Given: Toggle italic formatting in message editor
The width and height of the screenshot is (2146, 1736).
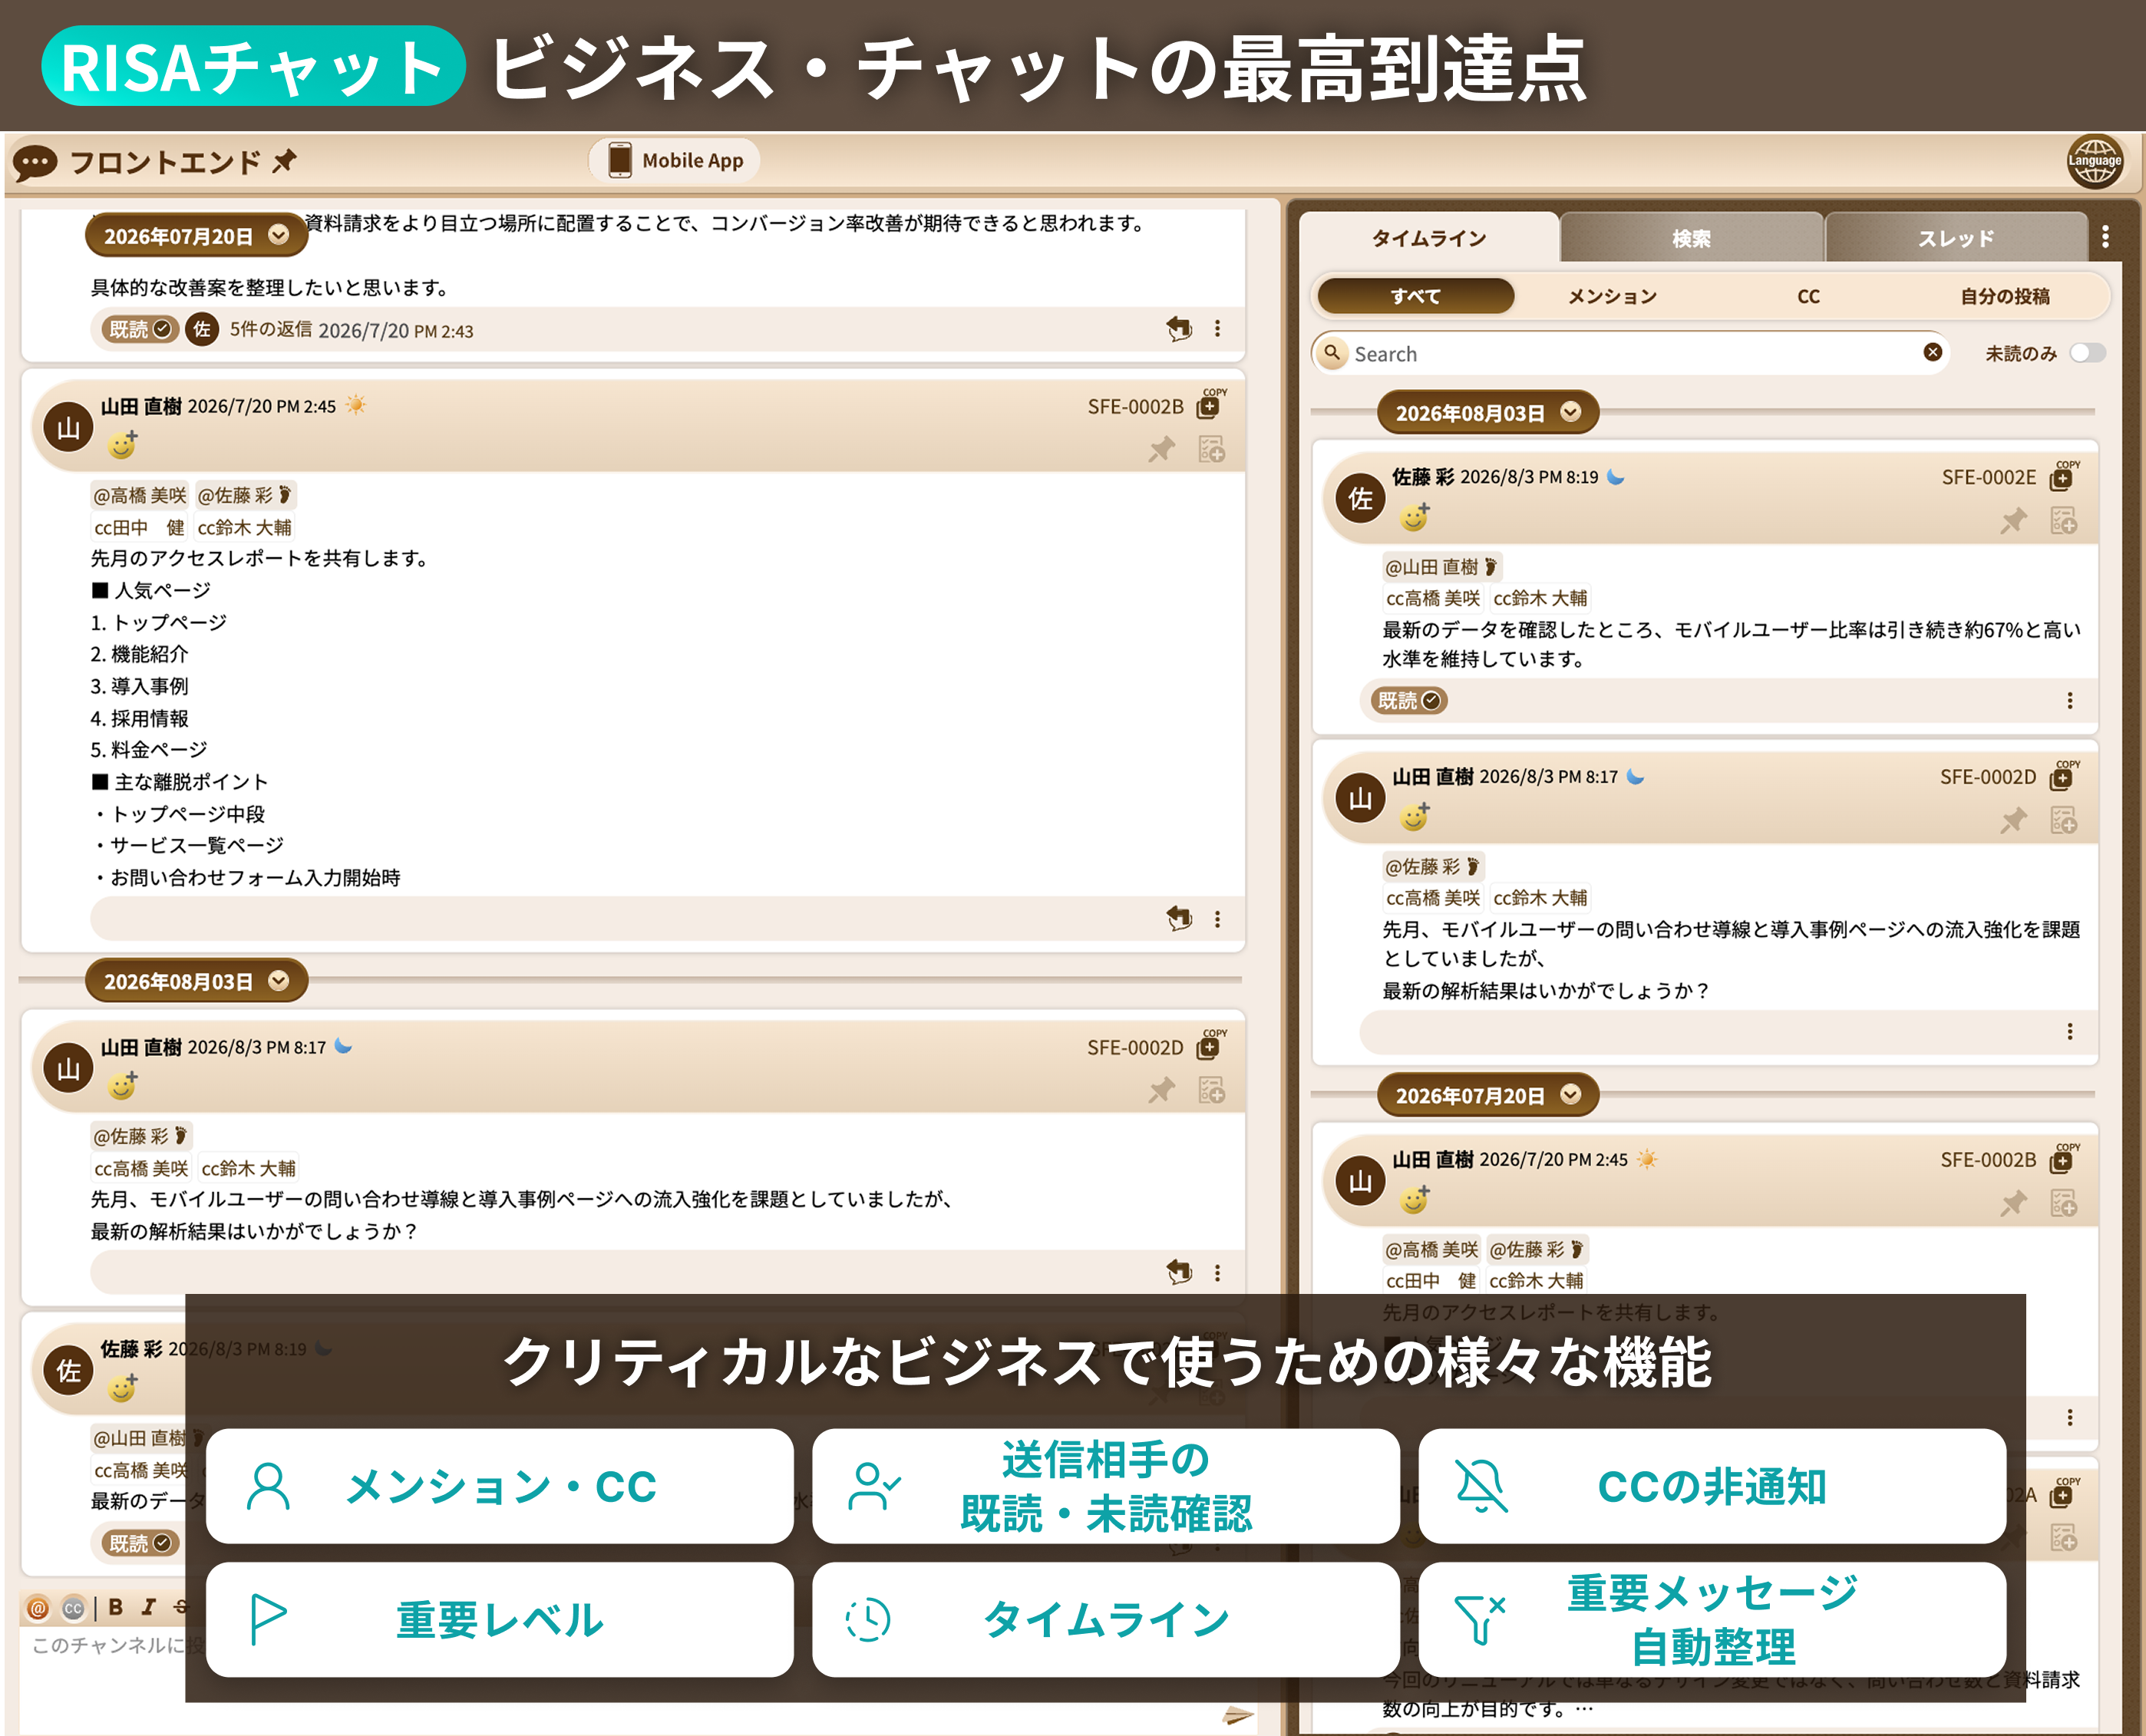Looking at the screenshot, I should (148, 1607).
